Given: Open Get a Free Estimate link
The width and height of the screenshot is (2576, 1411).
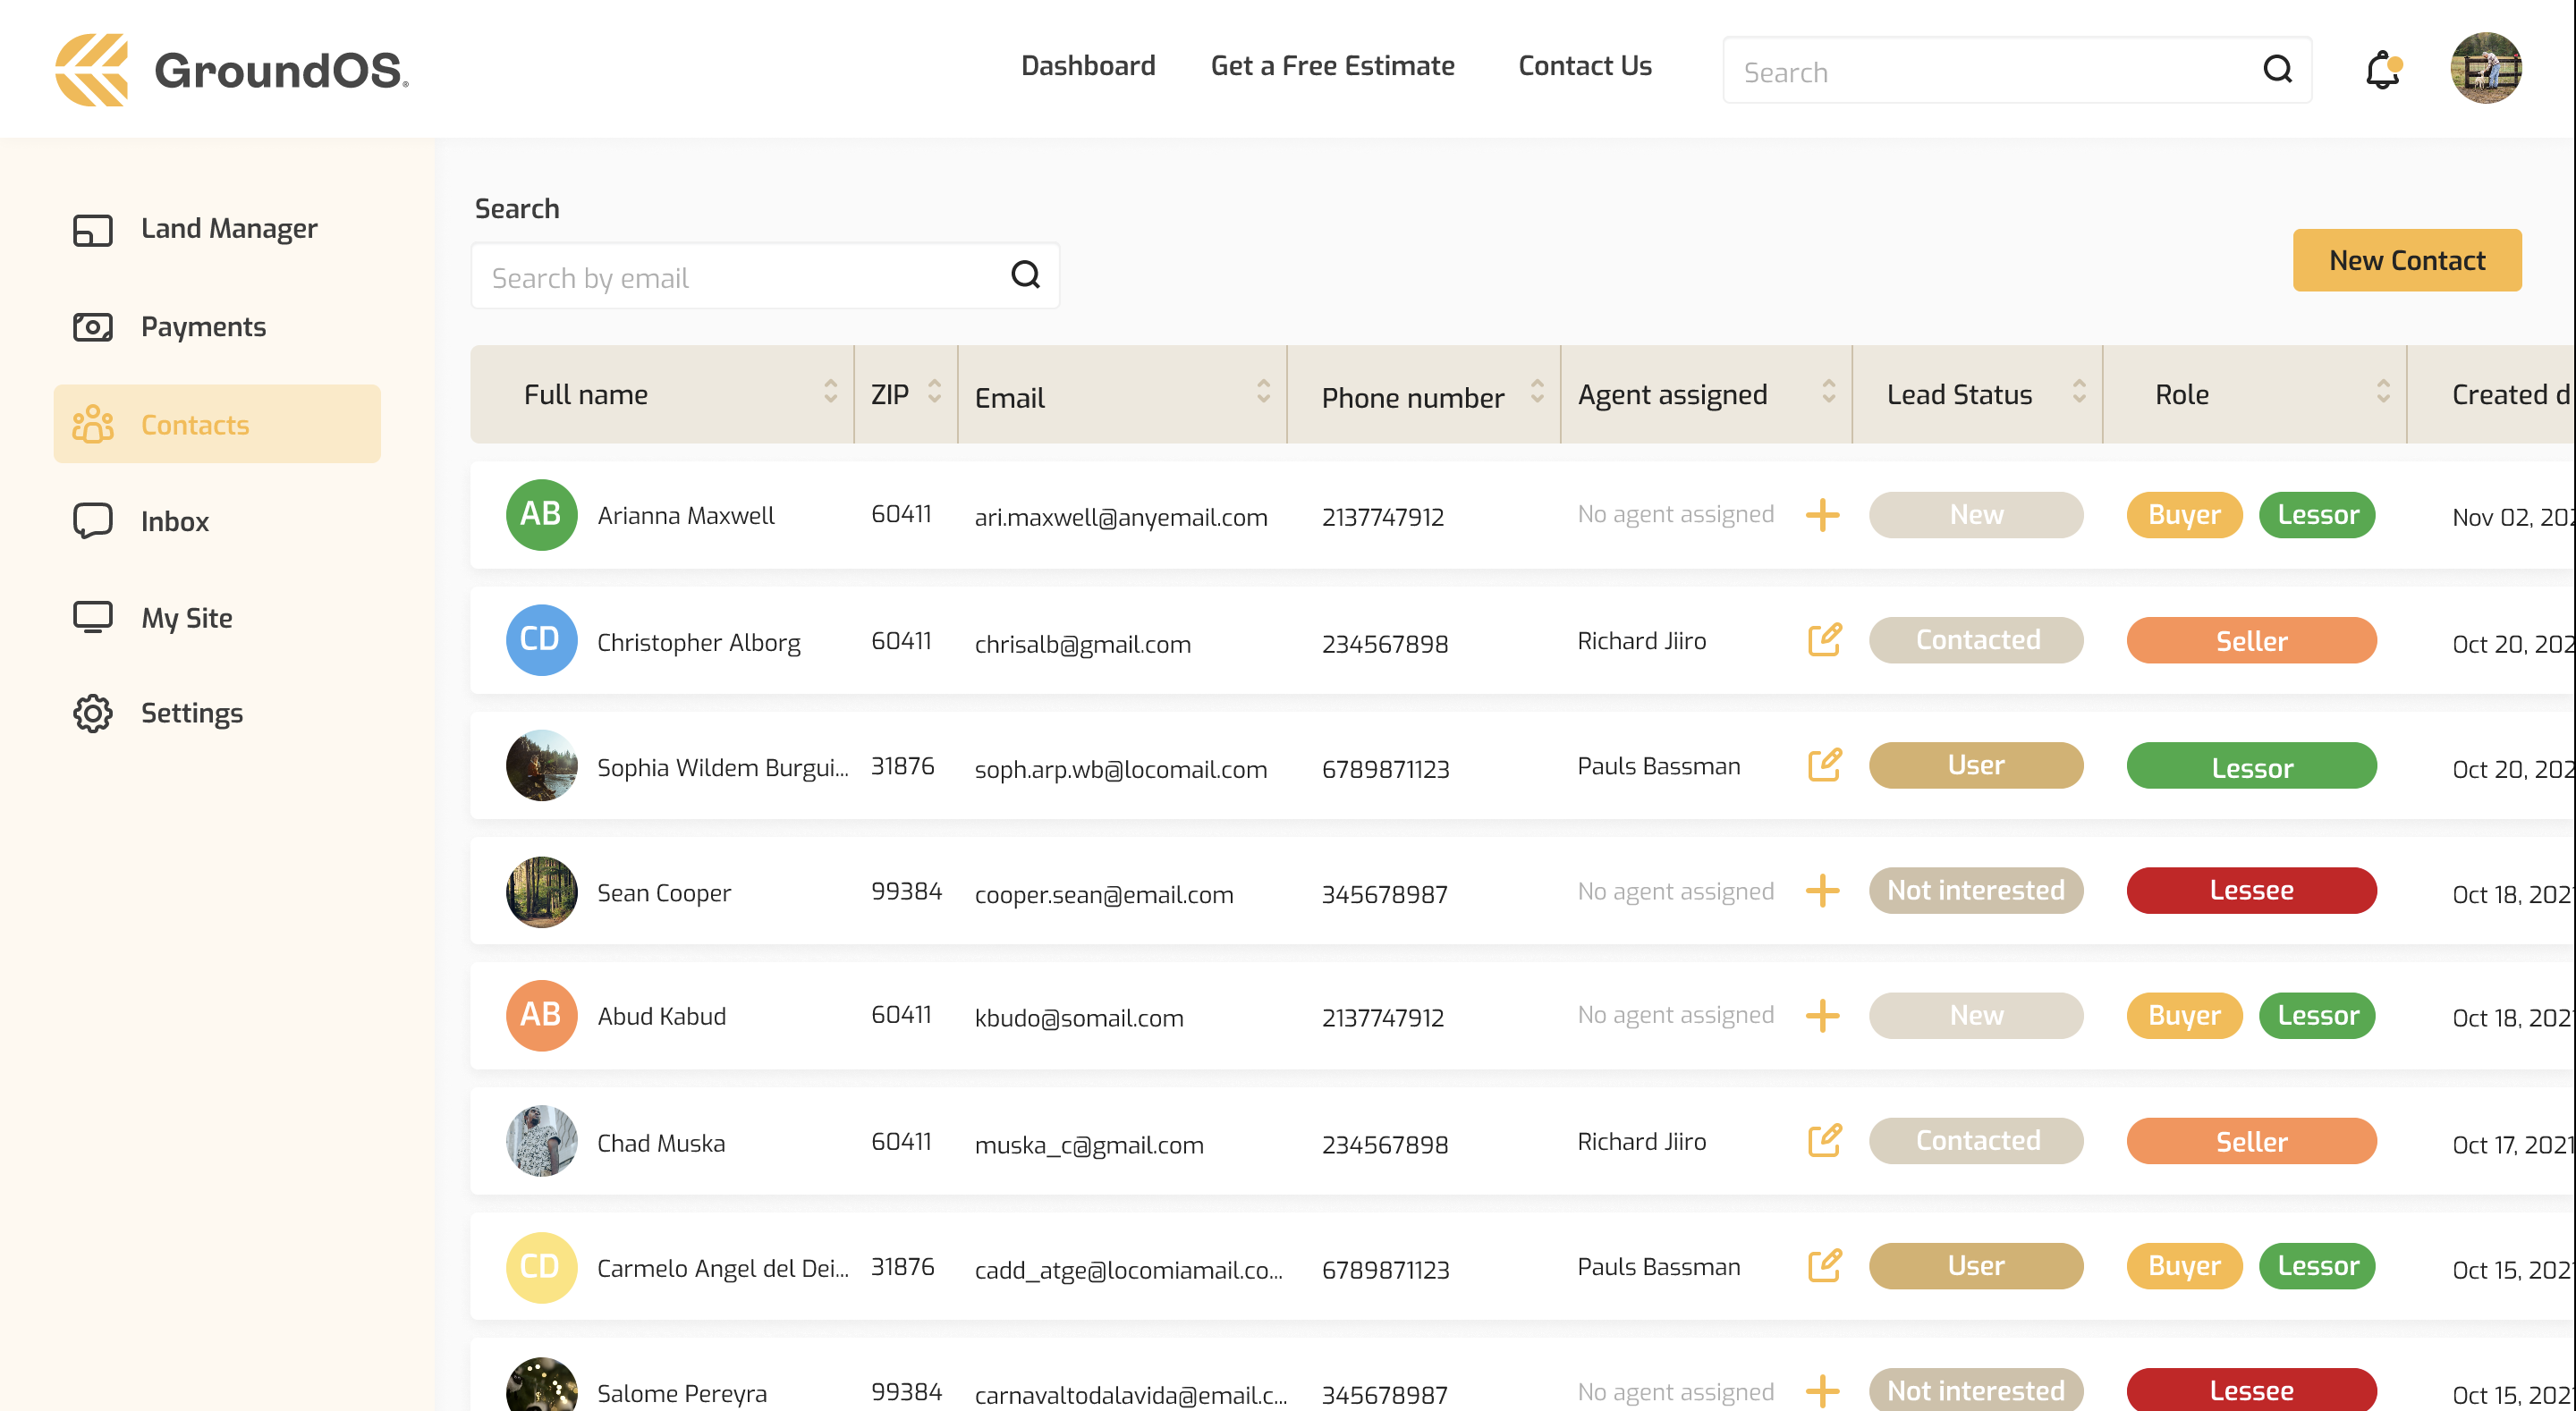Looking at the screenshot, I should pyautogui.click(x=1332, y=66).
